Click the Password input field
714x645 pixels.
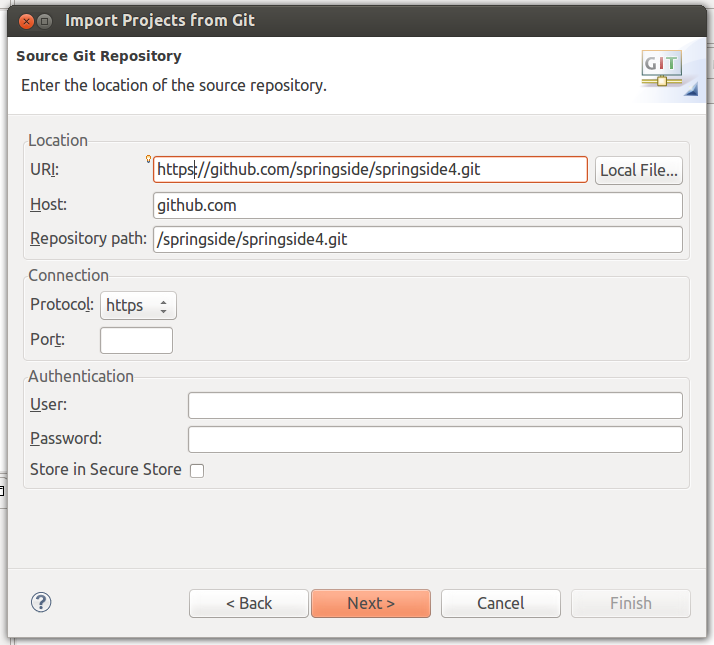(x=435, y=439)
